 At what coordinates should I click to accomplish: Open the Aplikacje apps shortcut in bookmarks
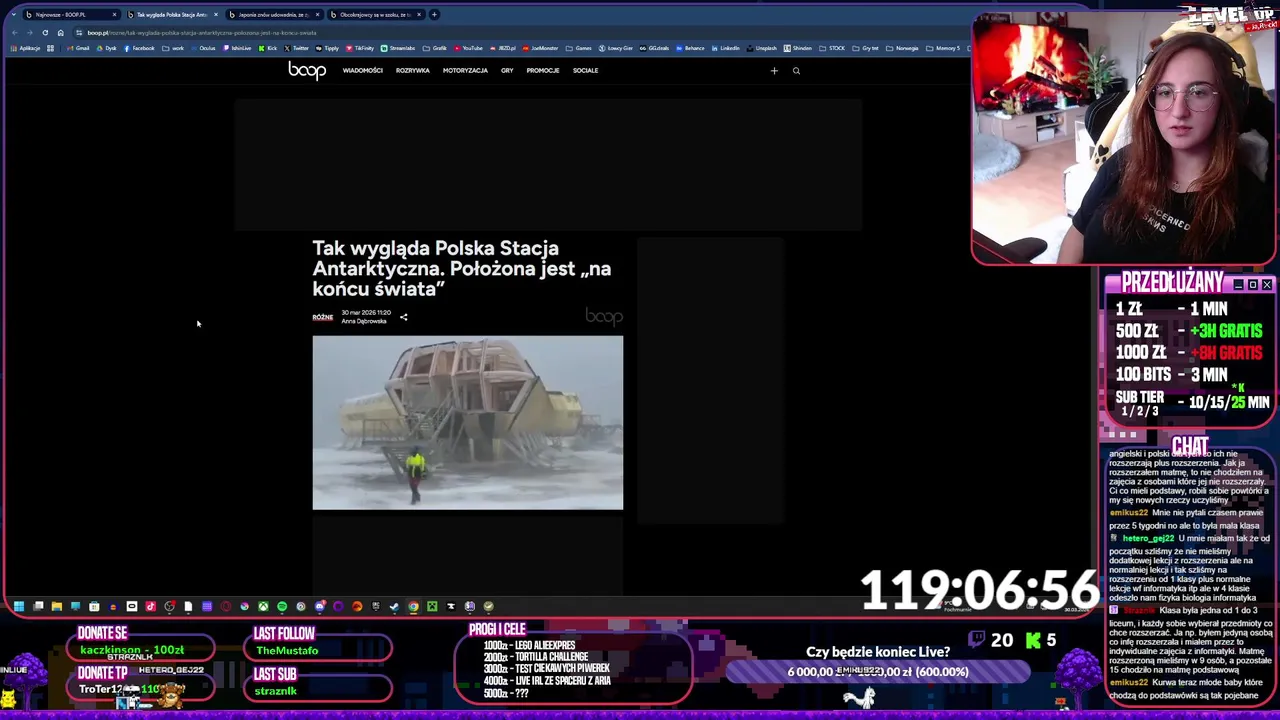coord(25,48)
